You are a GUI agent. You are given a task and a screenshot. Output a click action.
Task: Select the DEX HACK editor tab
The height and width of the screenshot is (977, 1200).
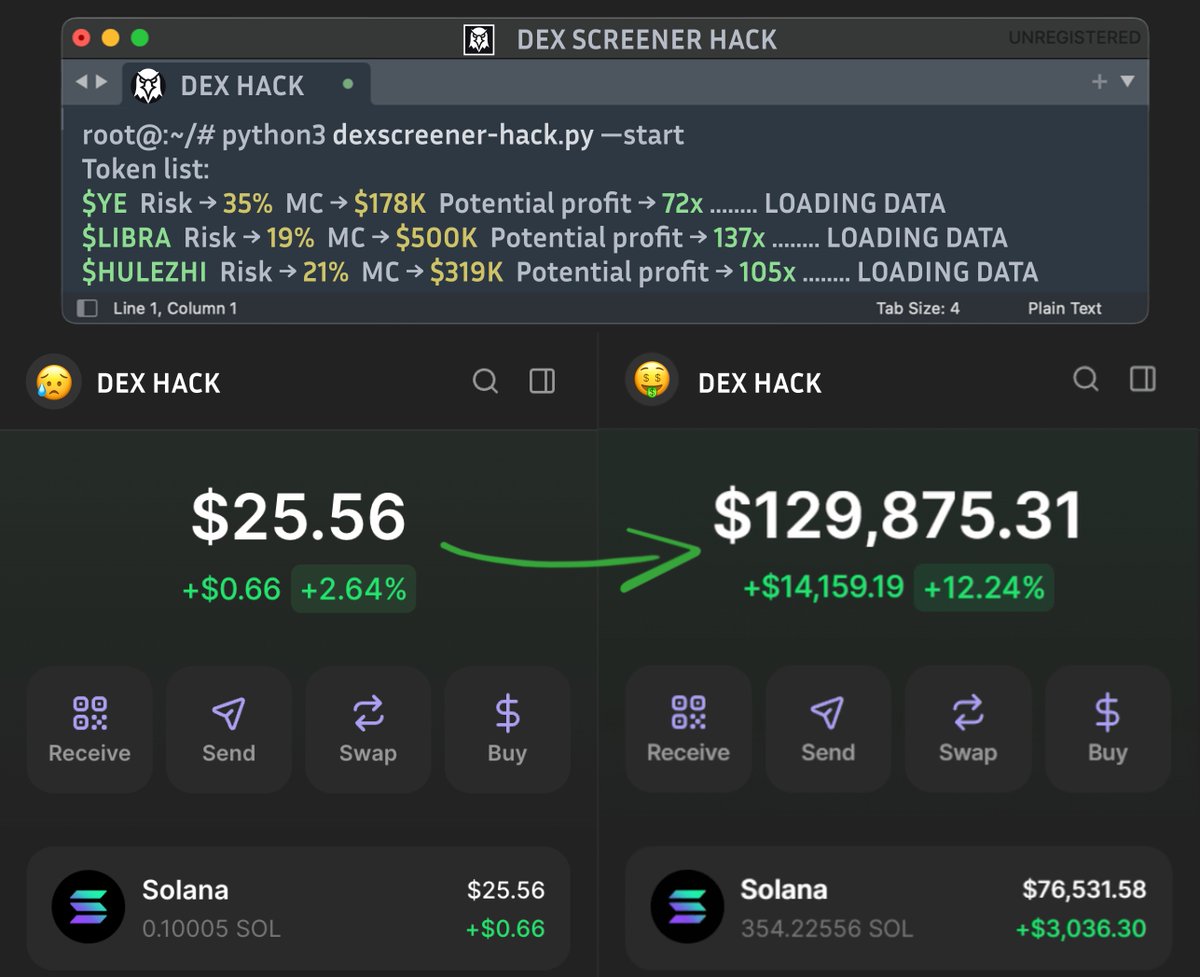tap(246, 85)
